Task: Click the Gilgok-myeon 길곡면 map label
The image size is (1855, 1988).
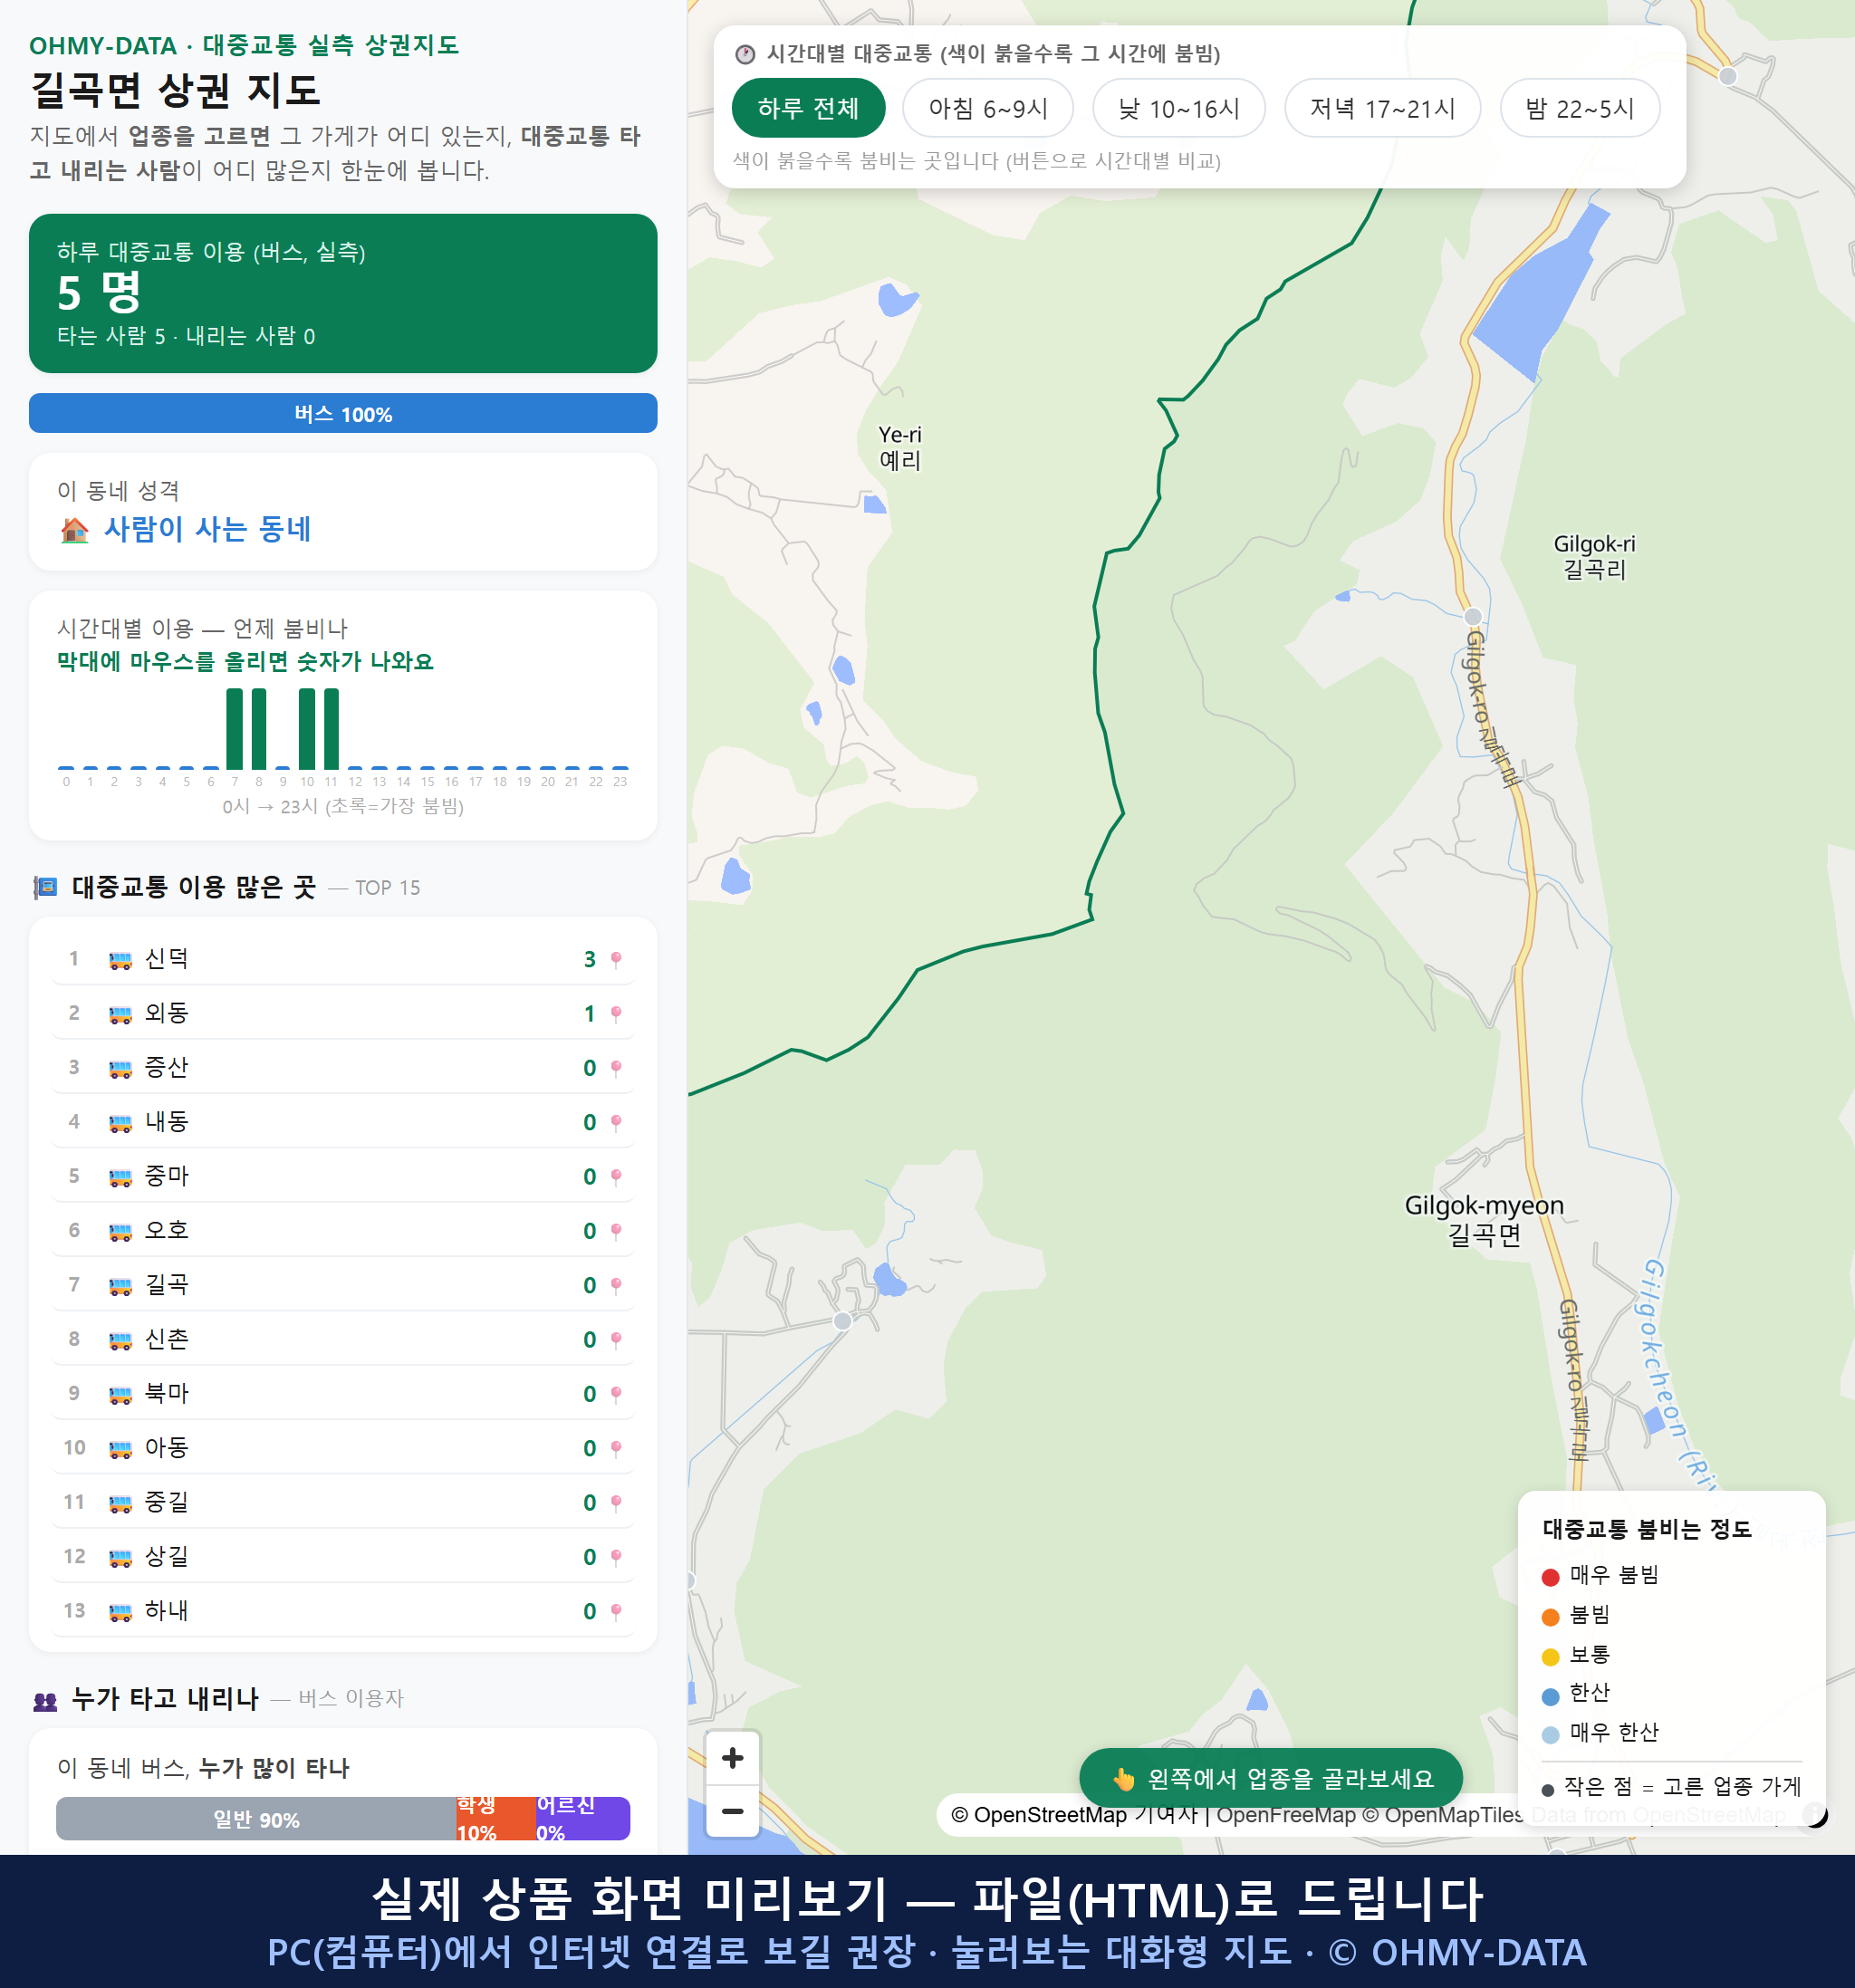Action: 1484,1220
